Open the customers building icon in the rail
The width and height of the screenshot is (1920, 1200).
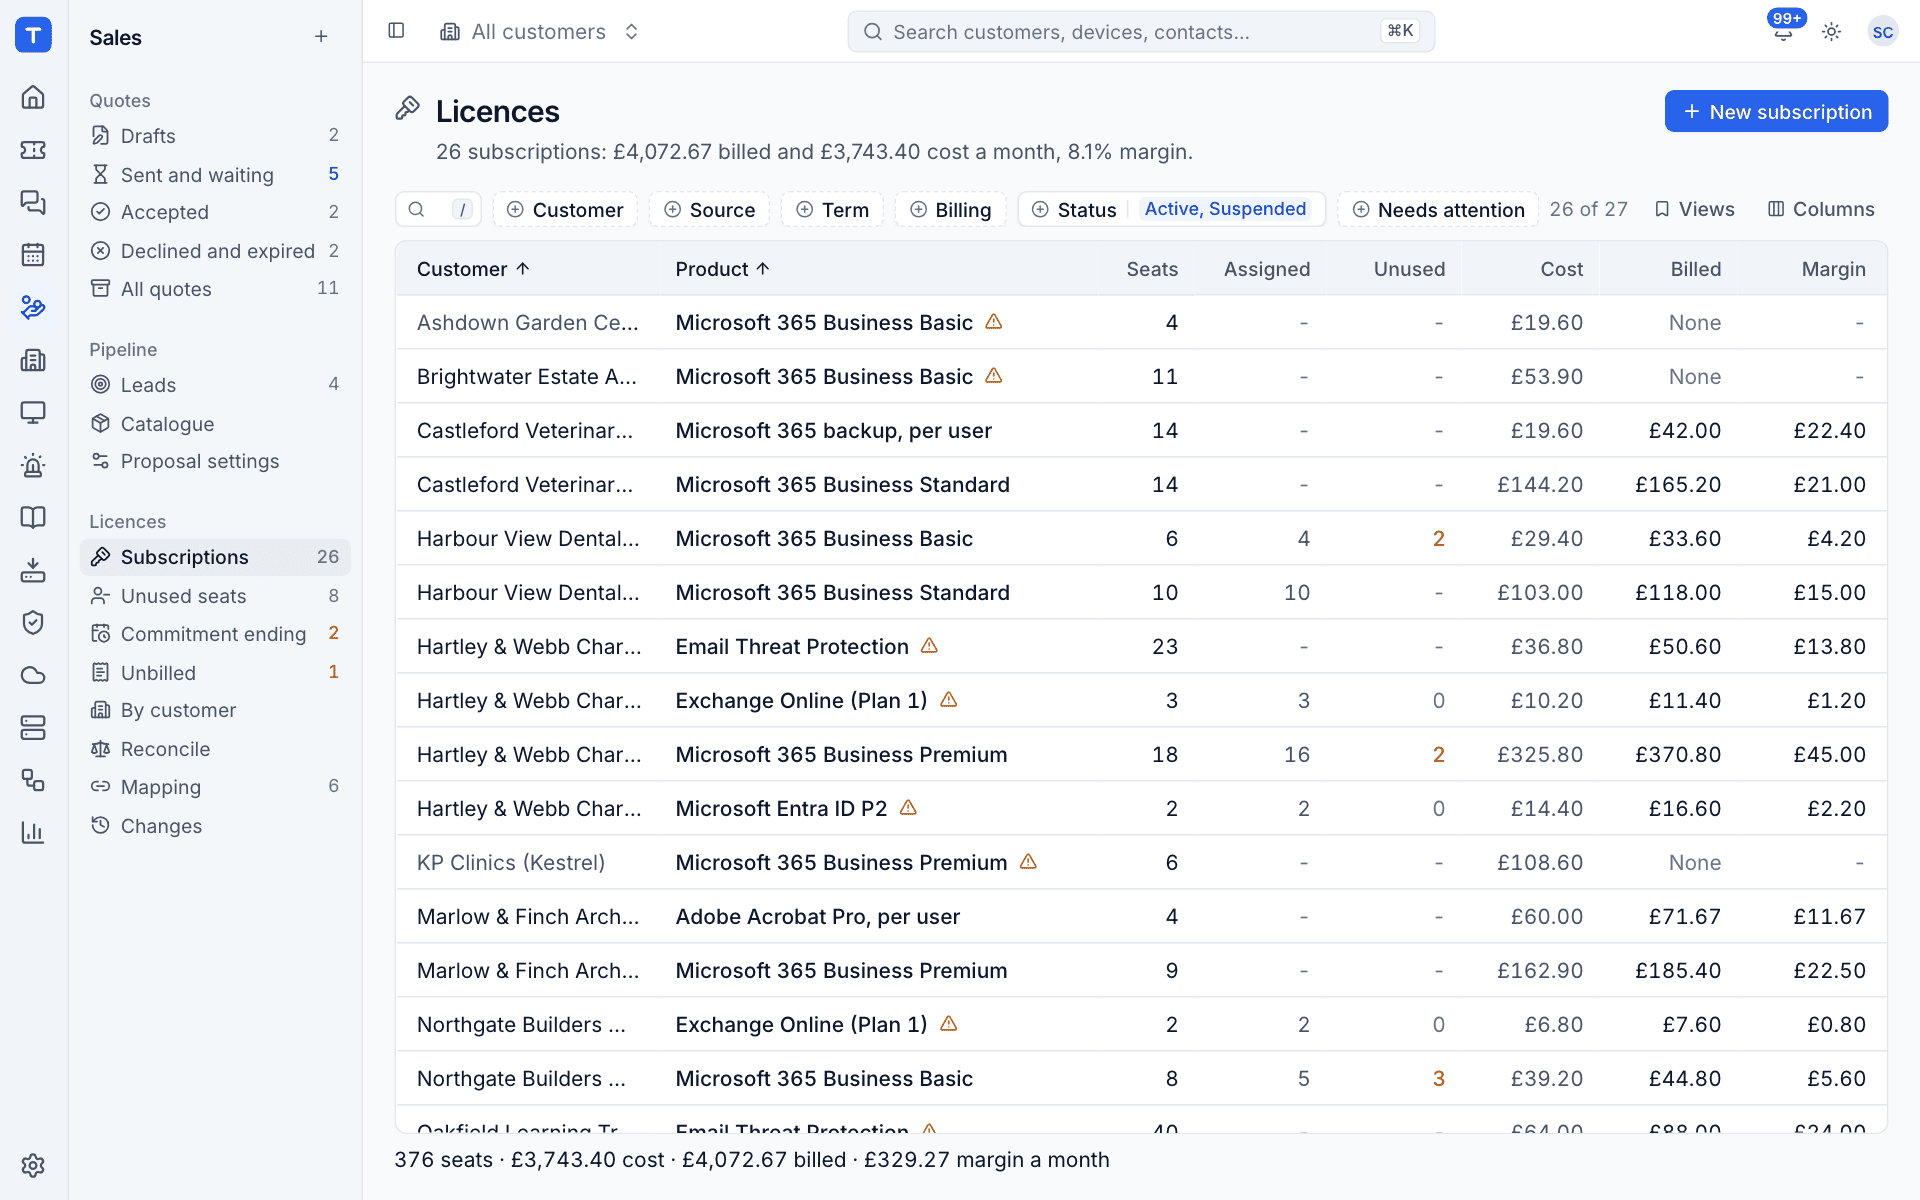coord(33,360)
